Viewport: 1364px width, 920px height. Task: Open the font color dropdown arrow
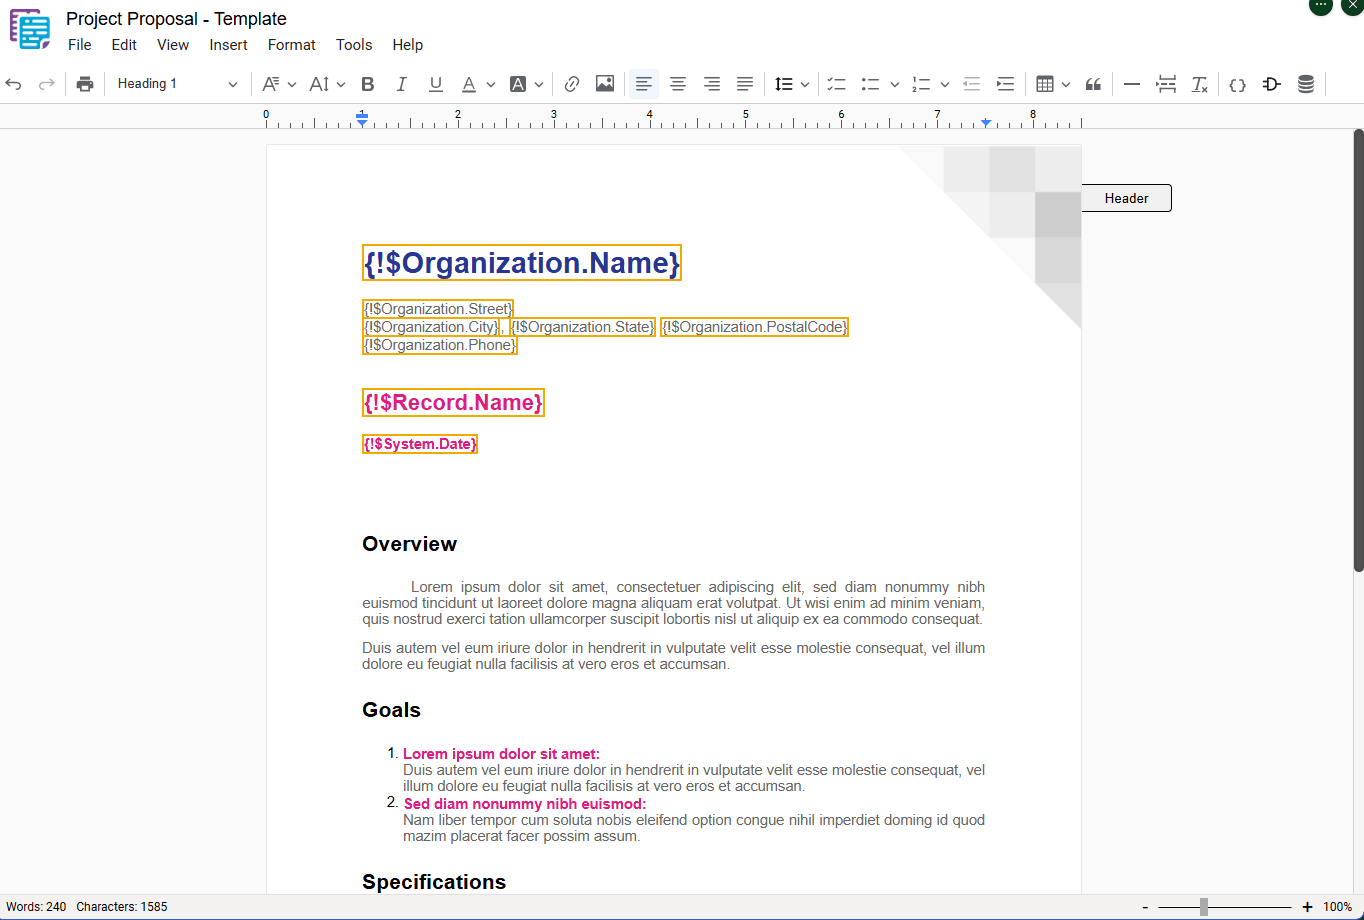click(x=491, y=84)
